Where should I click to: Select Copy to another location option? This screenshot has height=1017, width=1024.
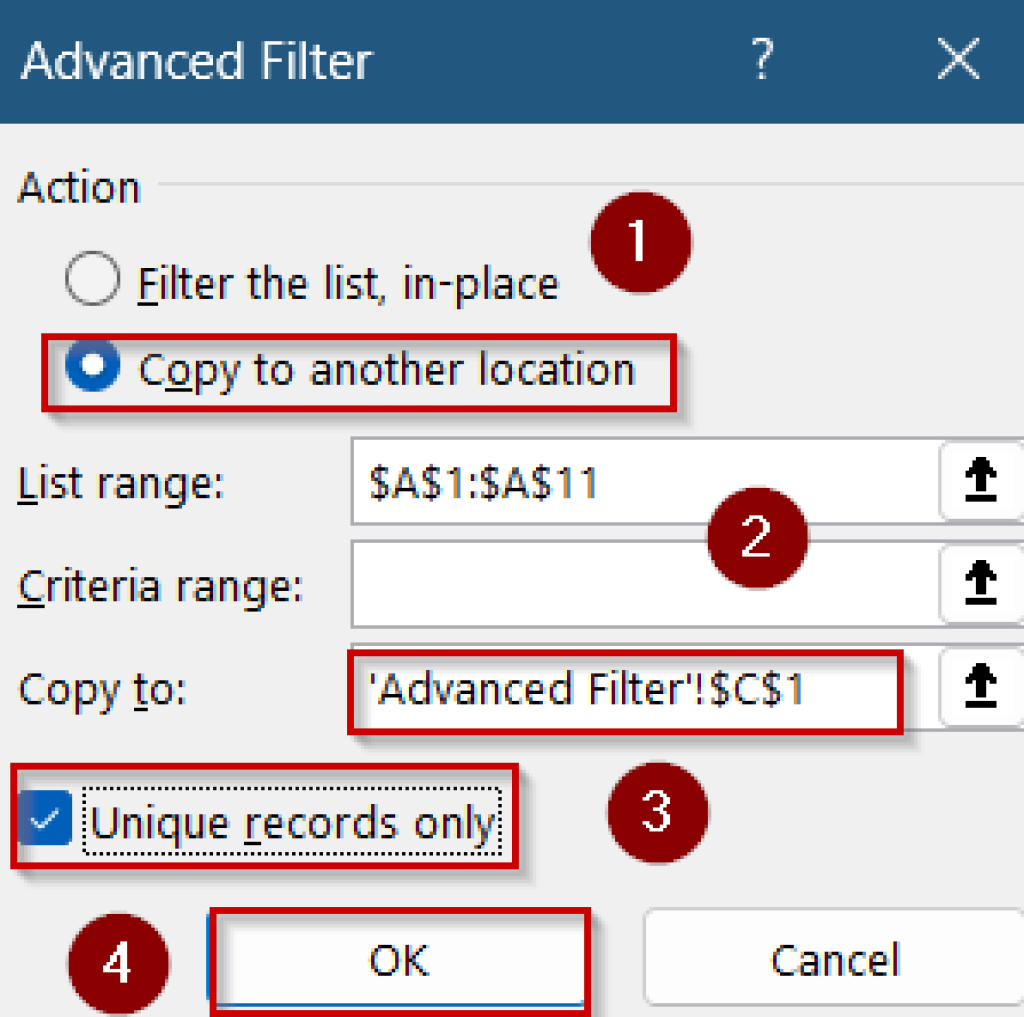[x=93, y=369]
